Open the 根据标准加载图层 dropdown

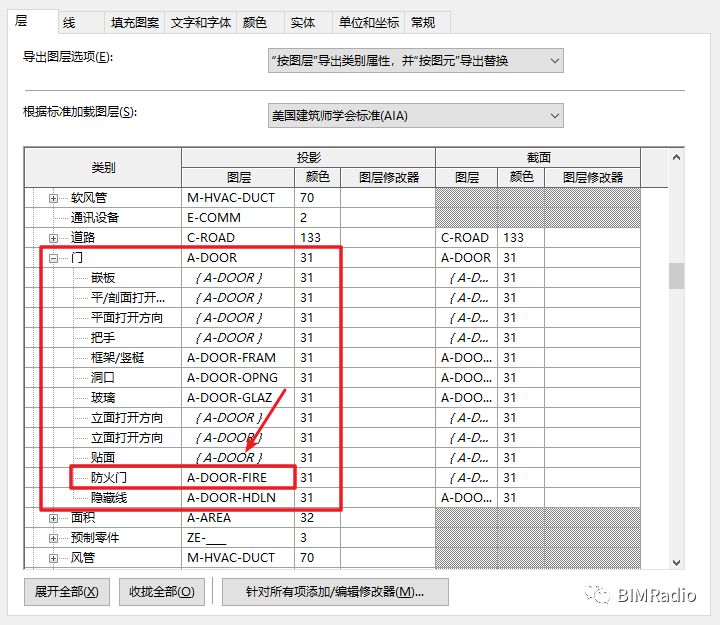(x=416, y=116)
